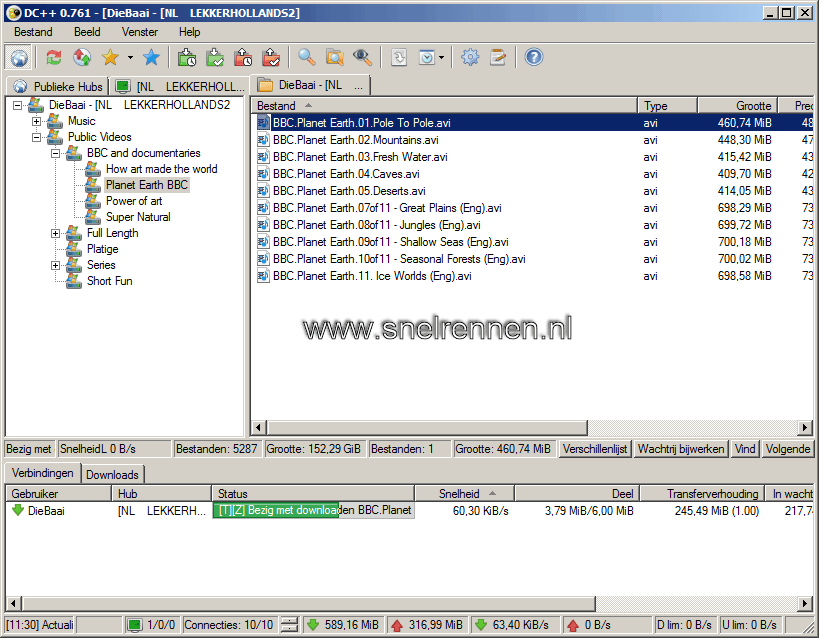Collapse the DieBaai root tree node
Viewport: 819px width, 638px height.
(17, 106)
